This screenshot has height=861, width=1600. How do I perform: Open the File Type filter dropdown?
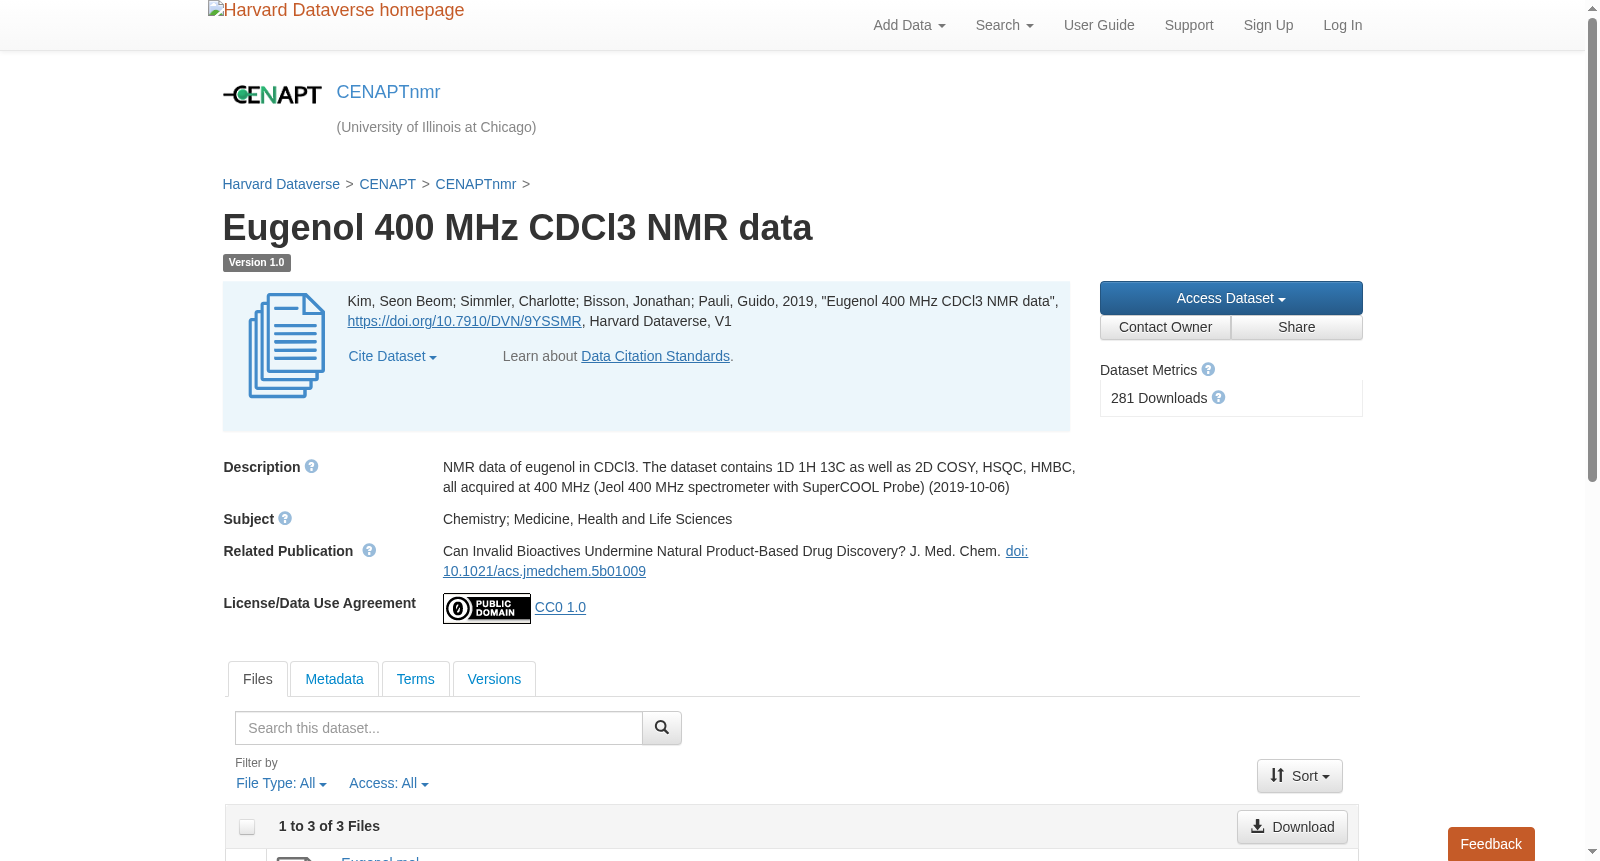[281, 784]
